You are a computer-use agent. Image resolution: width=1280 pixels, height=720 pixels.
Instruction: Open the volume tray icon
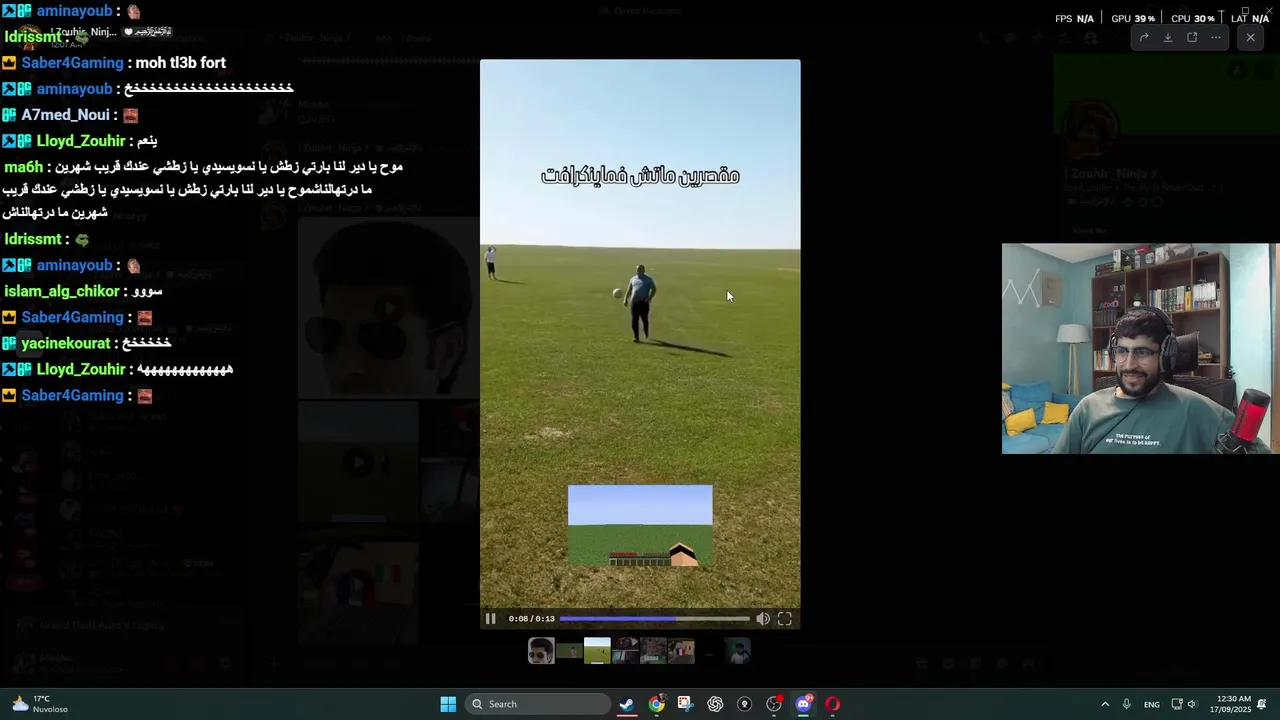(x=1192, y=704)
